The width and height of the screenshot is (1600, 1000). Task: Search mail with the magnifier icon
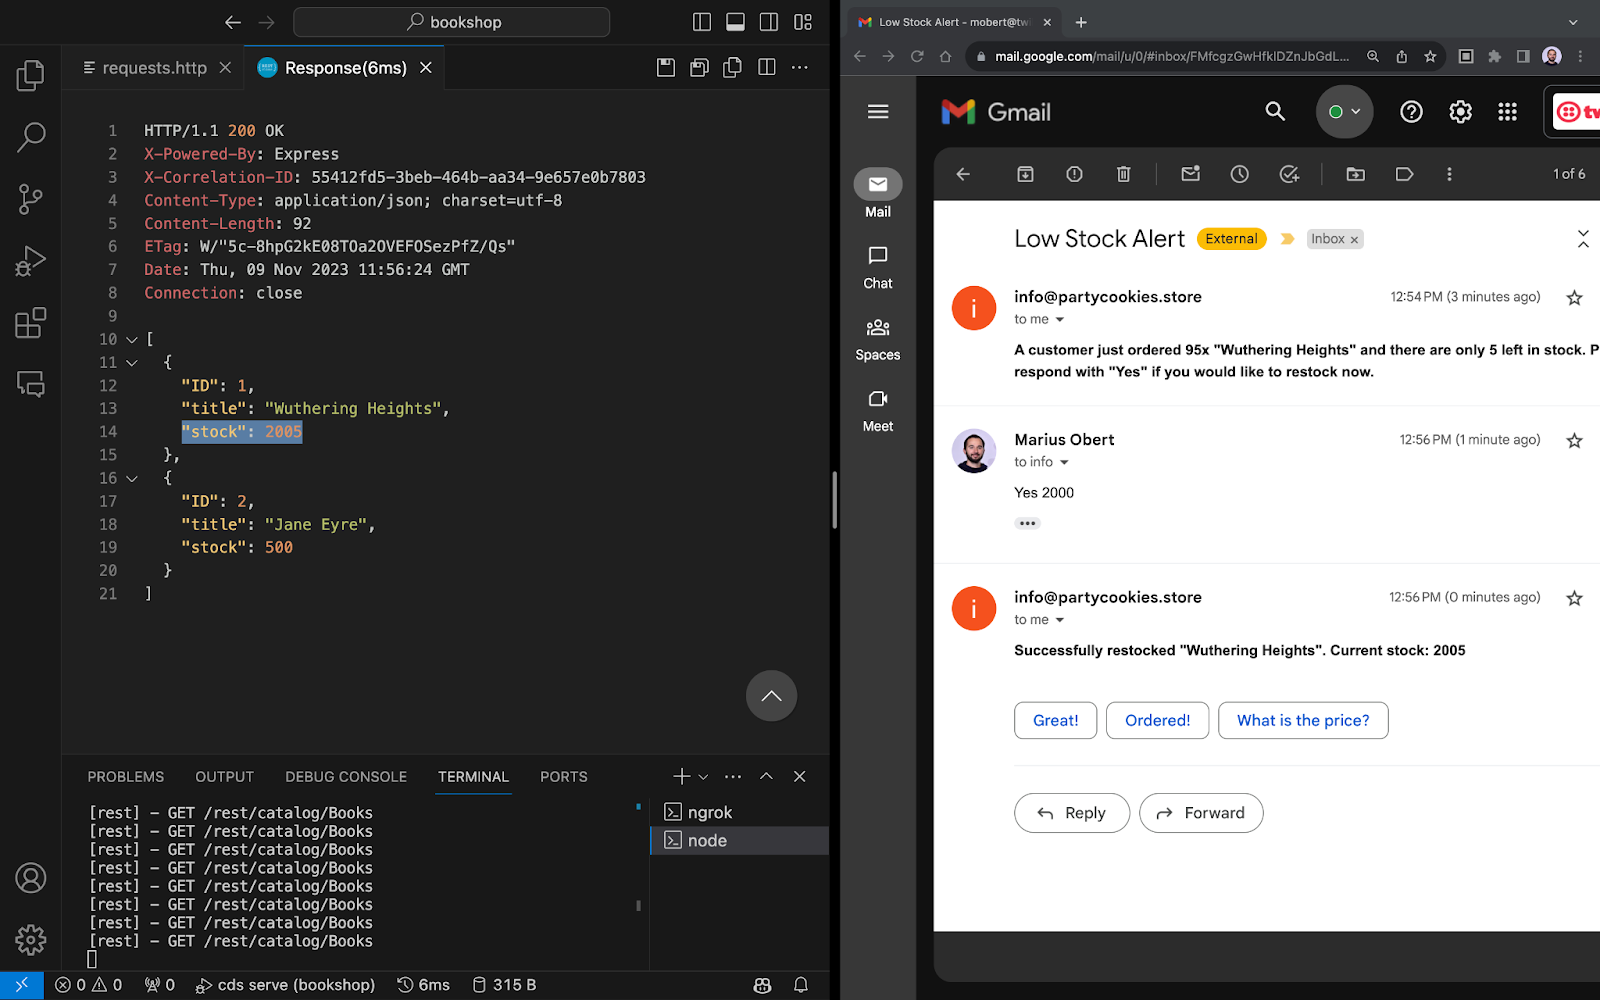1275,112
